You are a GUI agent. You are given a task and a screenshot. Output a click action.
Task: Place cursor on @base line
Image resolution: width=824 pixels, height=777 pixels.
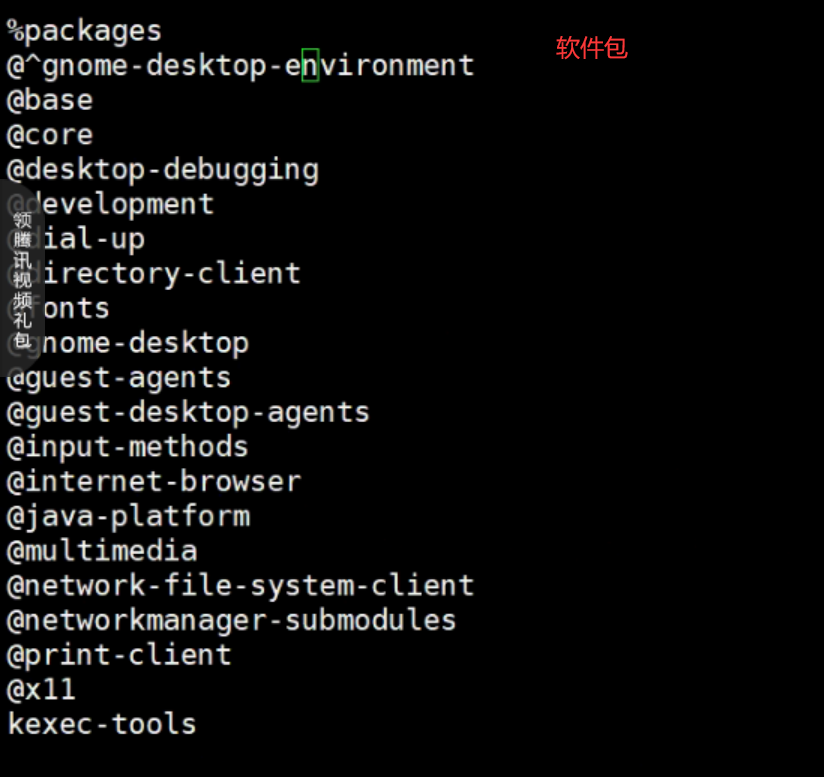(50, 100)
